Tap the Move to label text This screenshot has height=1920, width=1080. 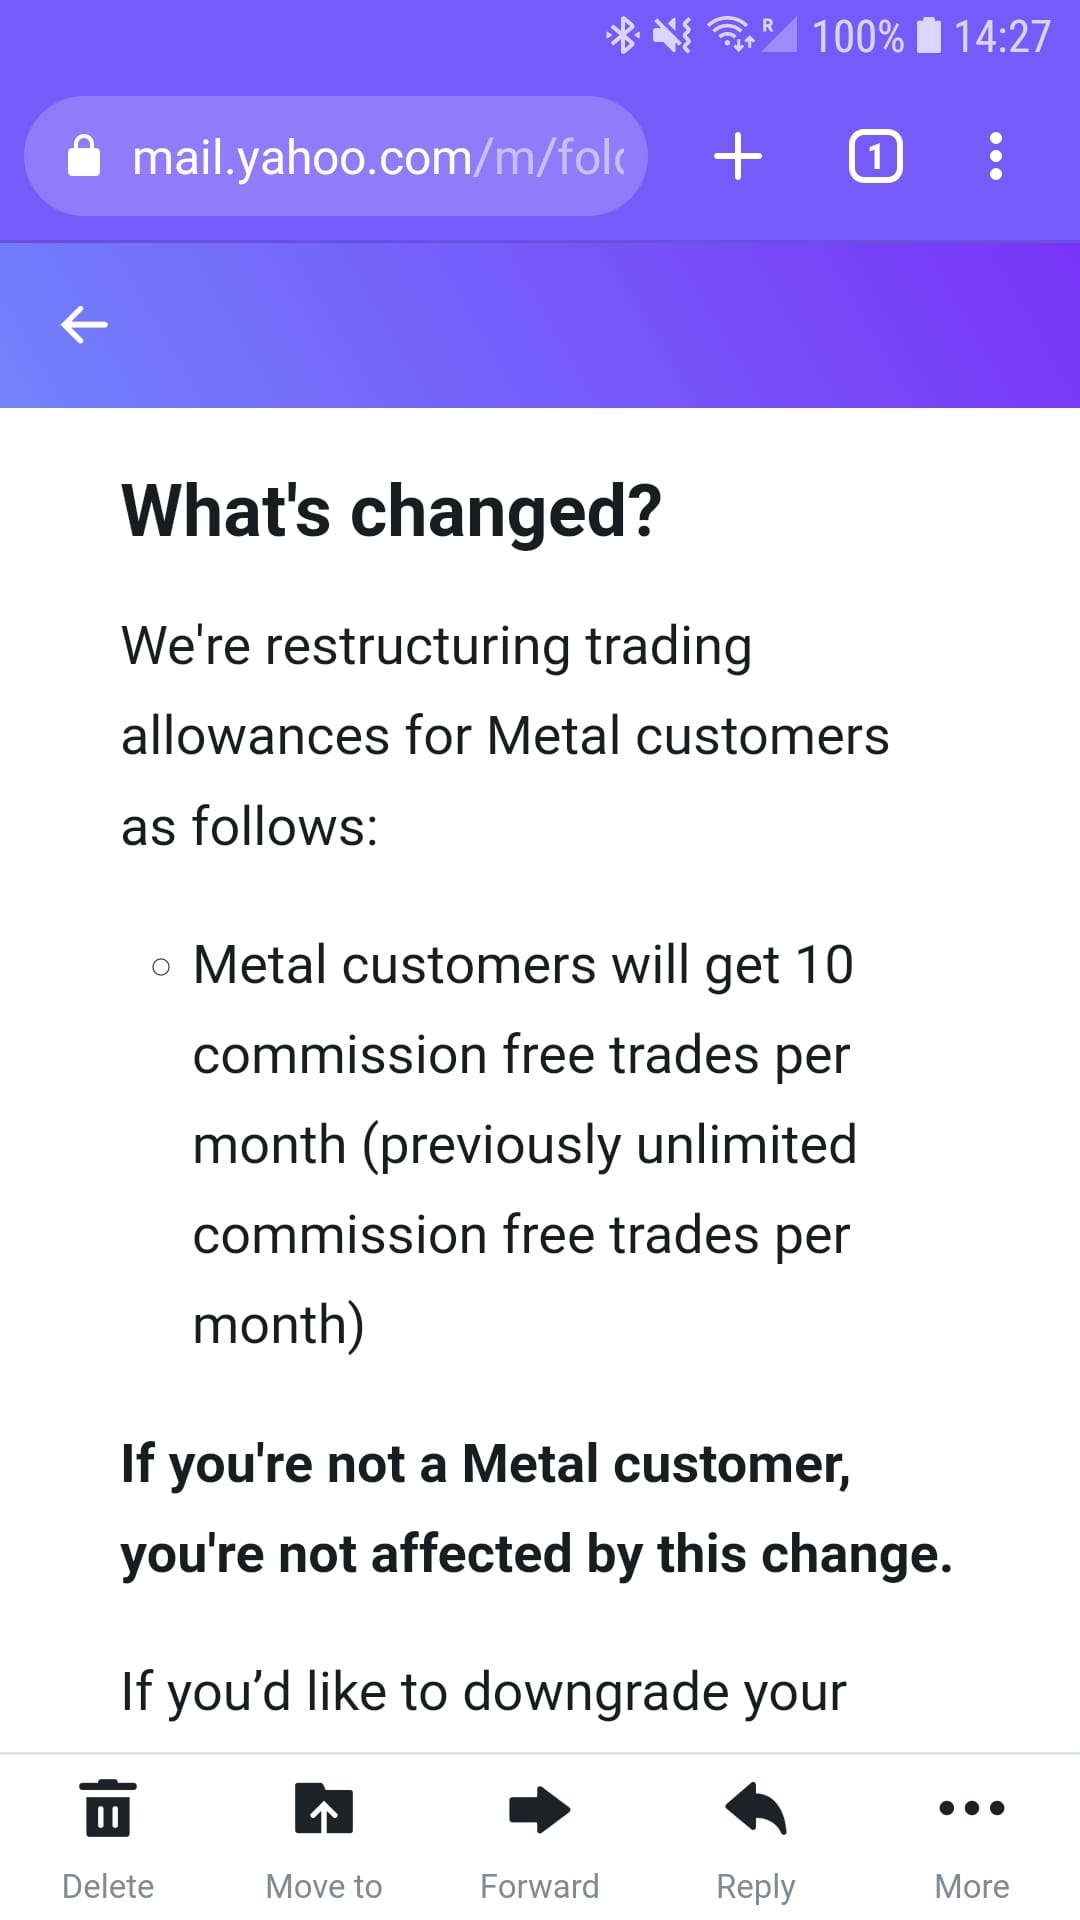[x=324, y=1886]
